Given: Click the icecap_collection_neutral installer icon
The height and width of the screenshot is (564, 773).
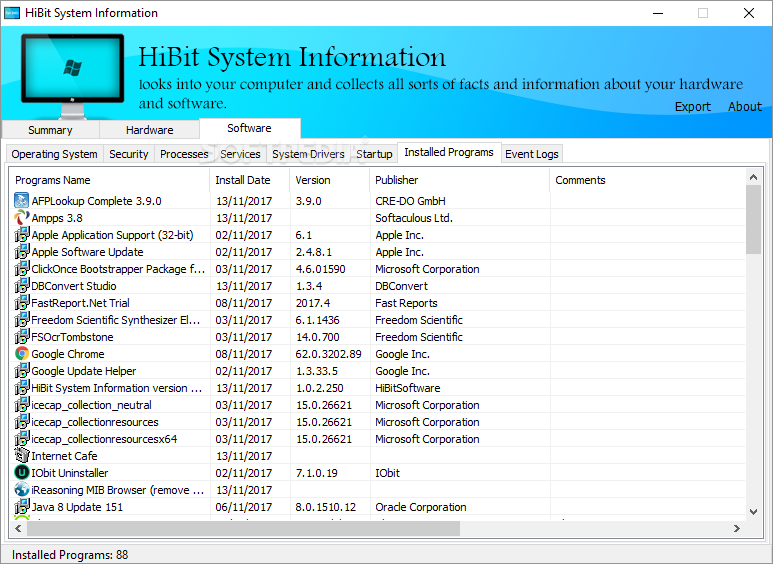Looking at the screenshot, I should [x=22, y=405].
